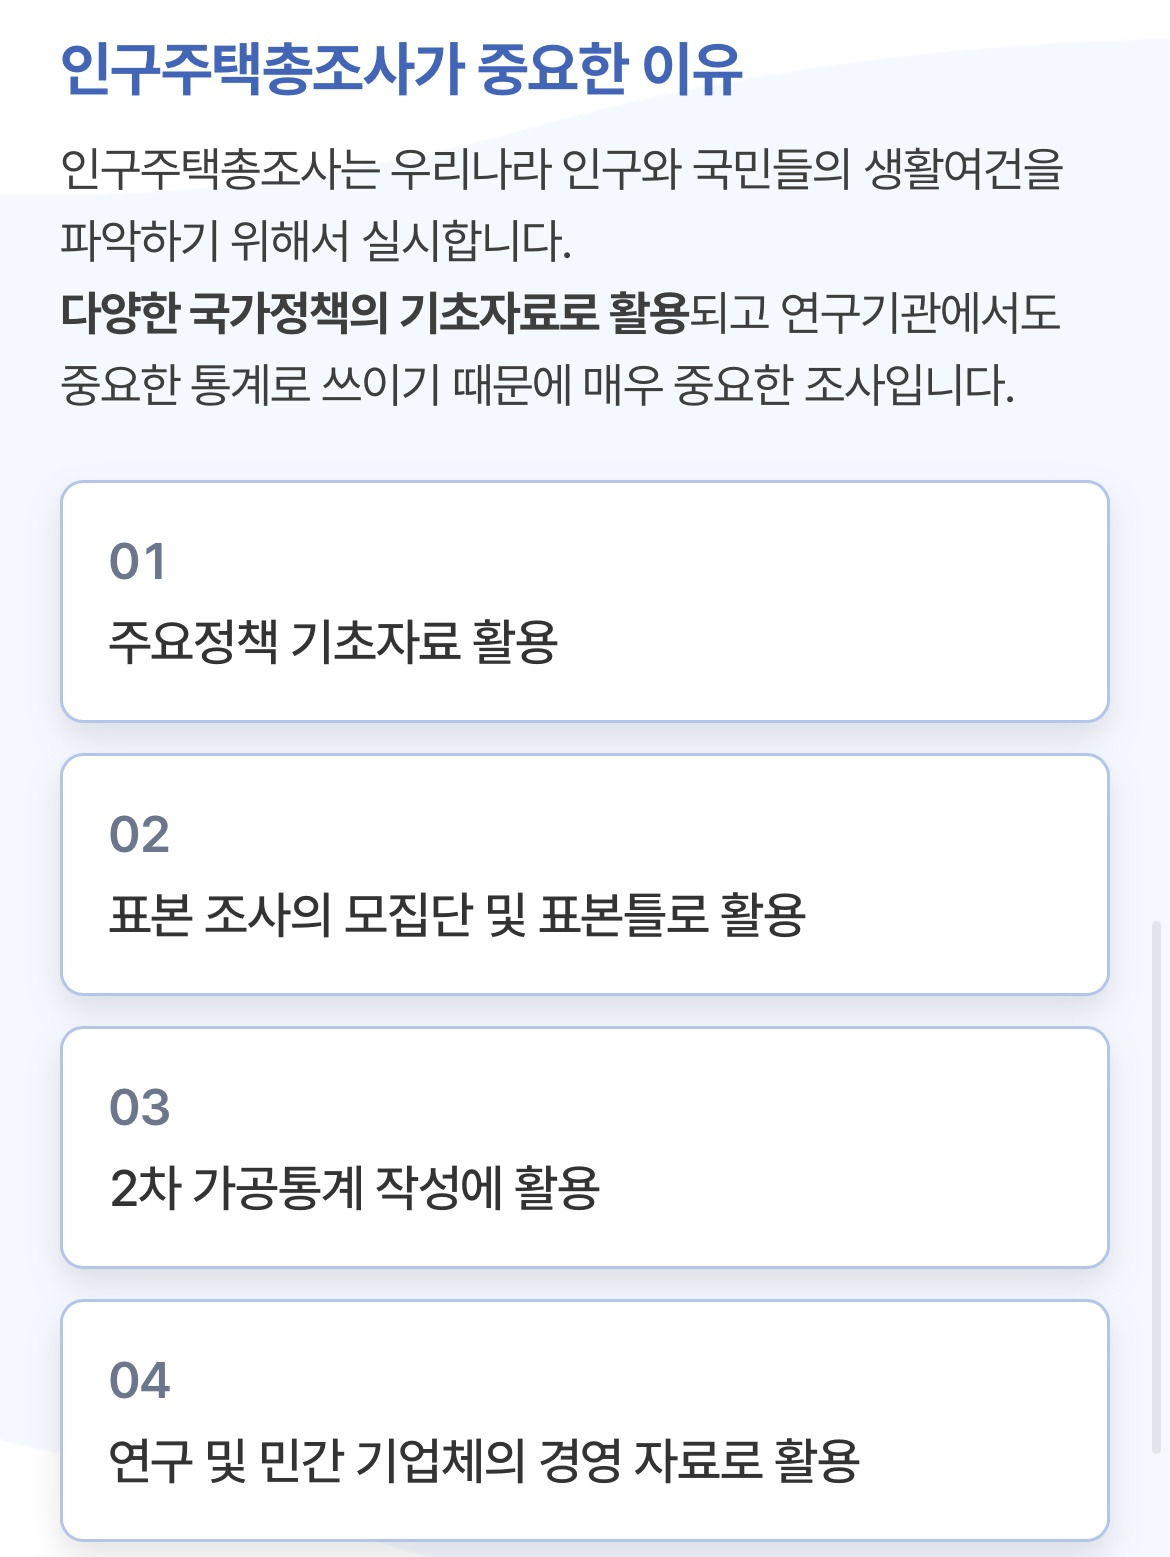The height and width of the screenshot is (1557, 1170).
Task: Click the bold text 다양한 국가정책의 기초자료로 활용
Action: click(375, 313)
